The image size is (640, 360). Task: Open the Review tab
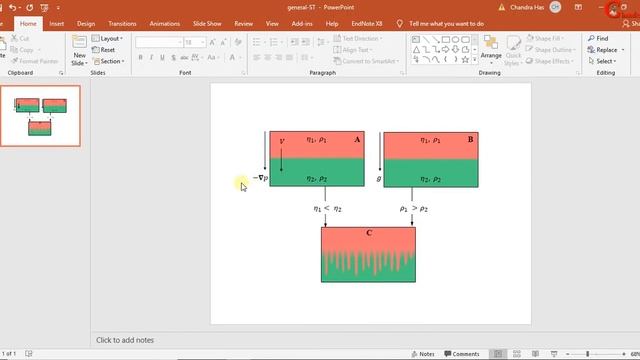pos(243,24)
